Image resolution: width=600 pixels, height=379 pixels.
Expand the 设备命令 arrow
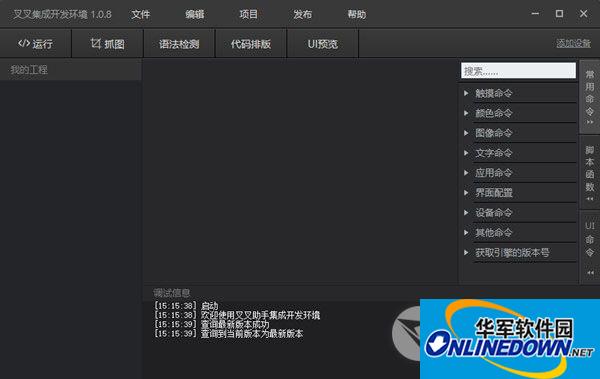pos(466,212)
